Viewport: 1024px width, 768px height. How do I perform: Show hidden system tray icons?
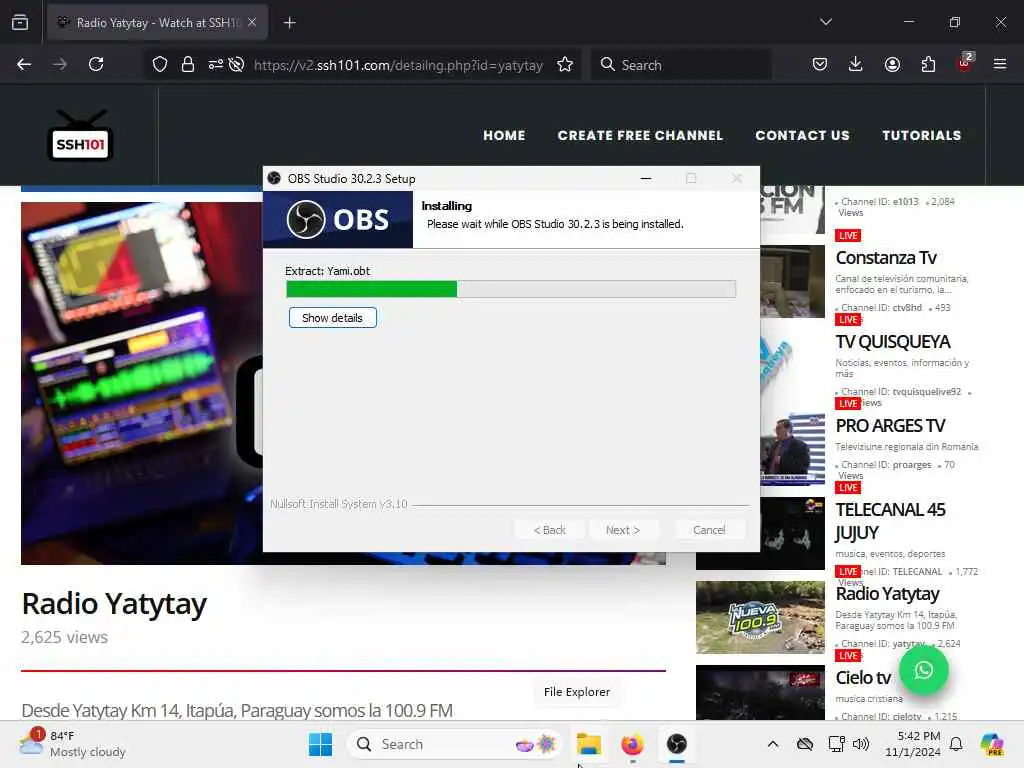click(x=773, y=744)
